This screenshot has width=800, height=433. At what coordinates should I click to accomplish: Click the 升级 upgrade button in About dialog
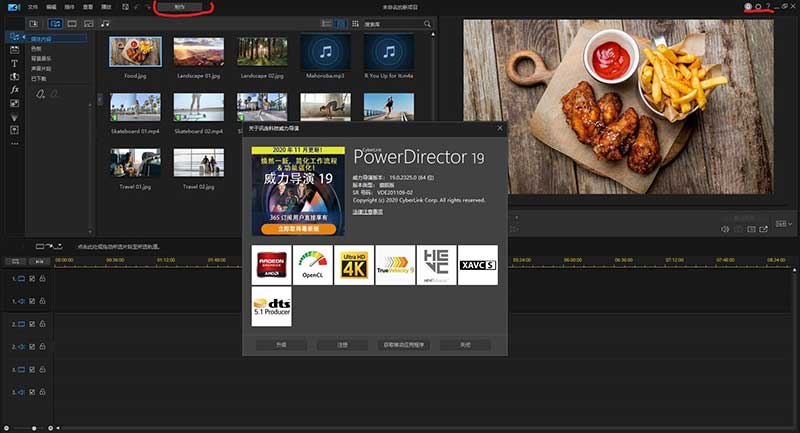tap(281, 345)
